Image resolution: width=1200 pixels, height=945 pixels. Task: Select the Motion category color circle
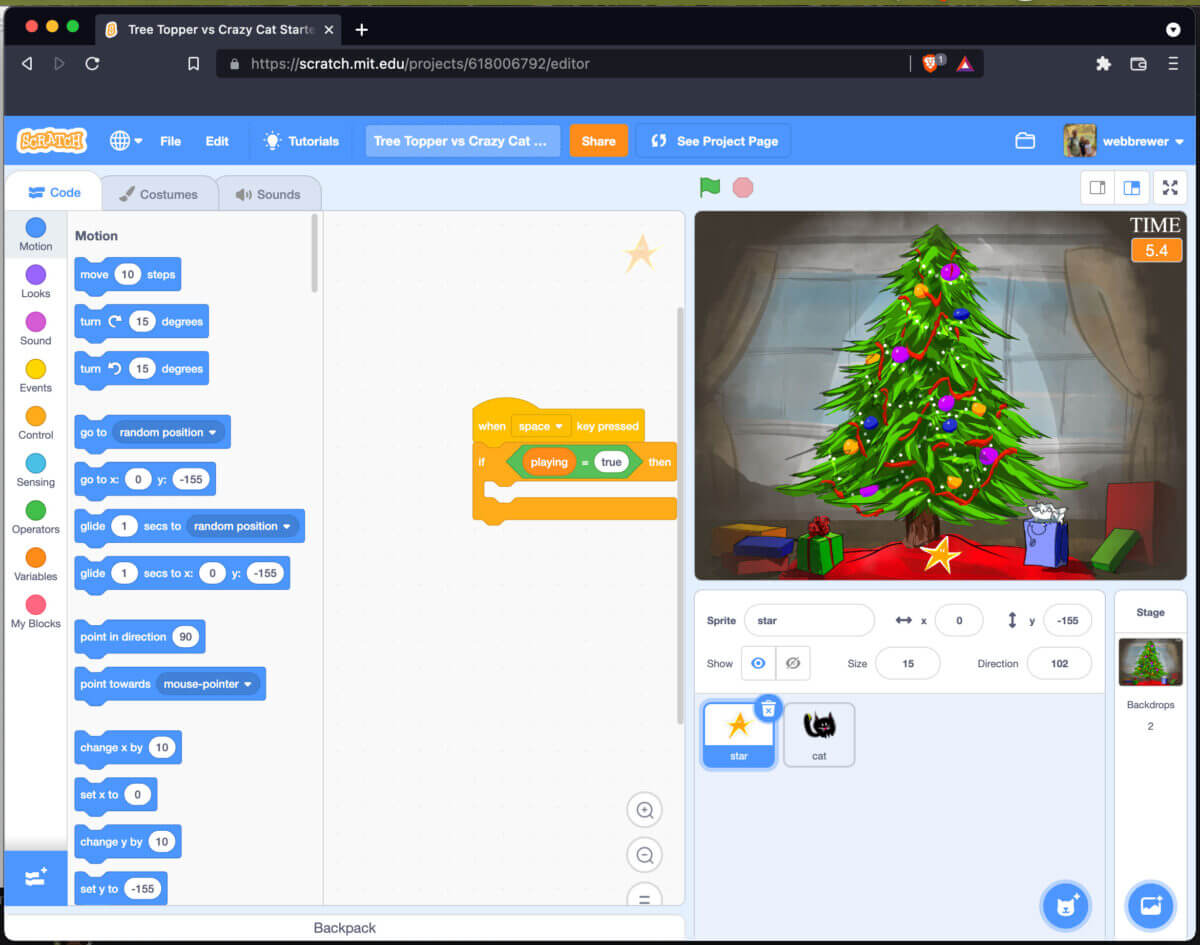click(36, 227)
